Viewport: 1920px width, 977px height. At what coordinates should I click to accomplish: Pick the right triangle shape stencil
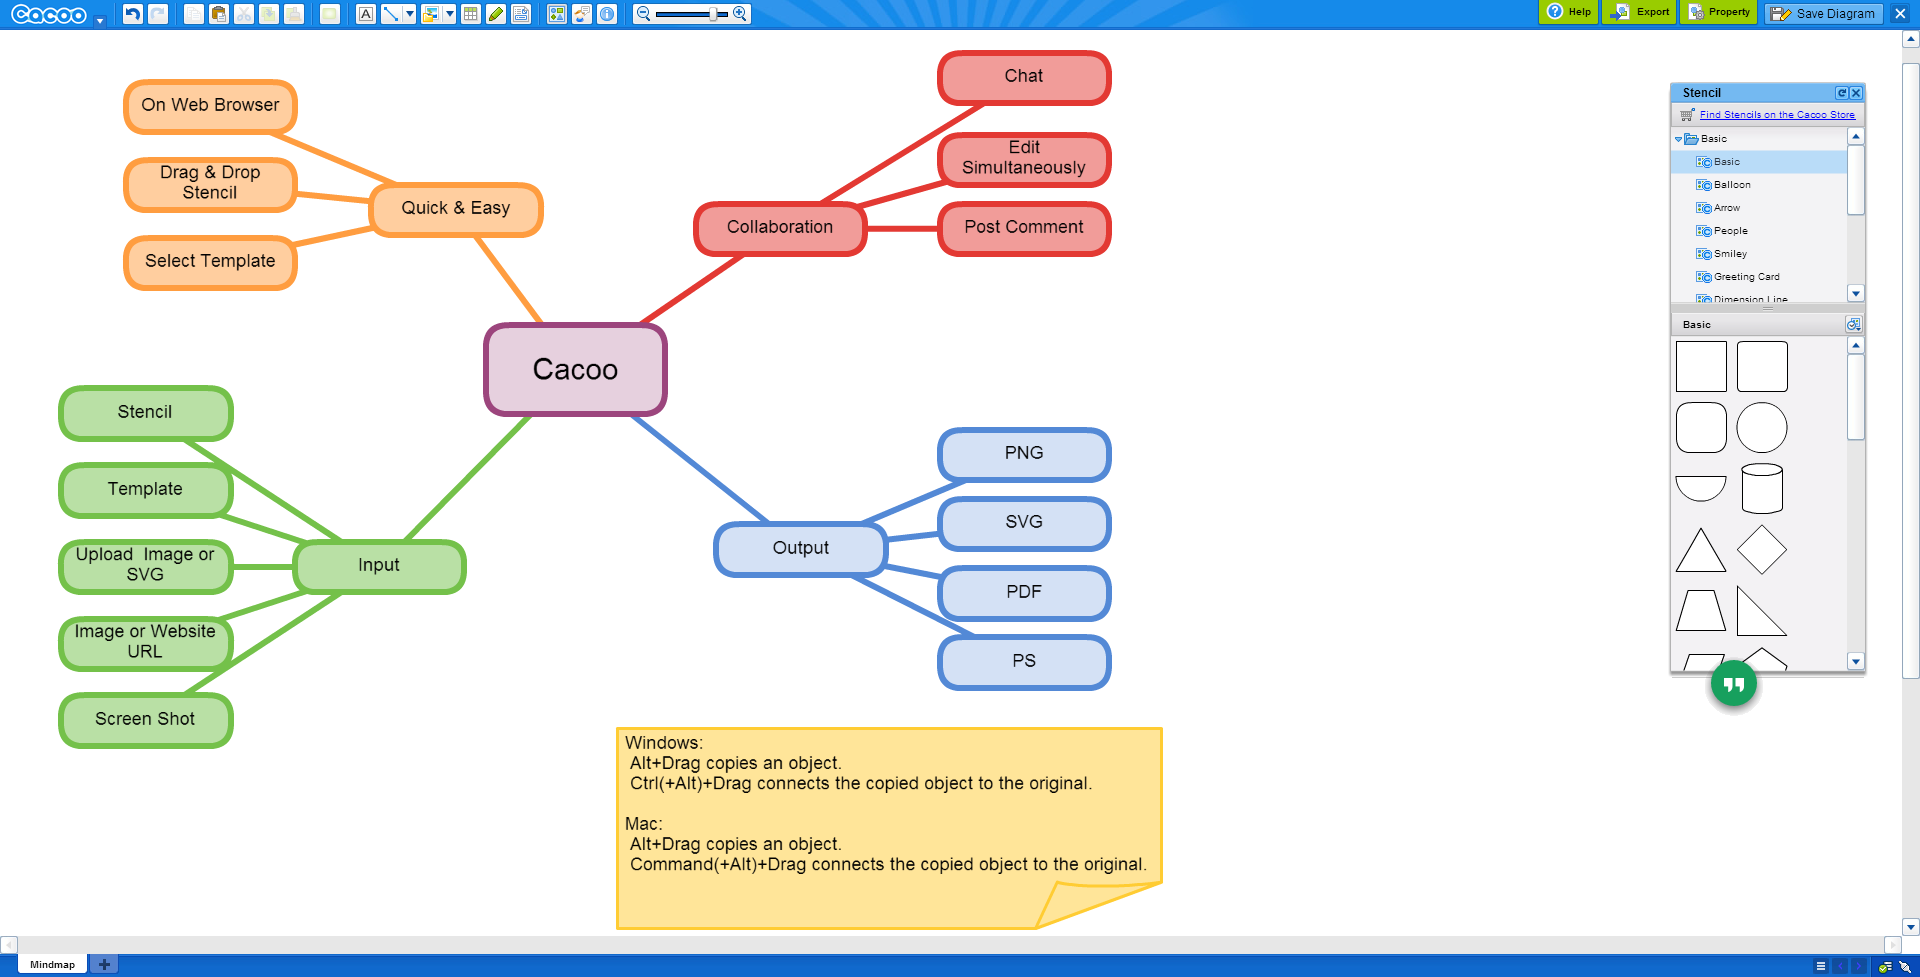click(x=1762, y=611)
